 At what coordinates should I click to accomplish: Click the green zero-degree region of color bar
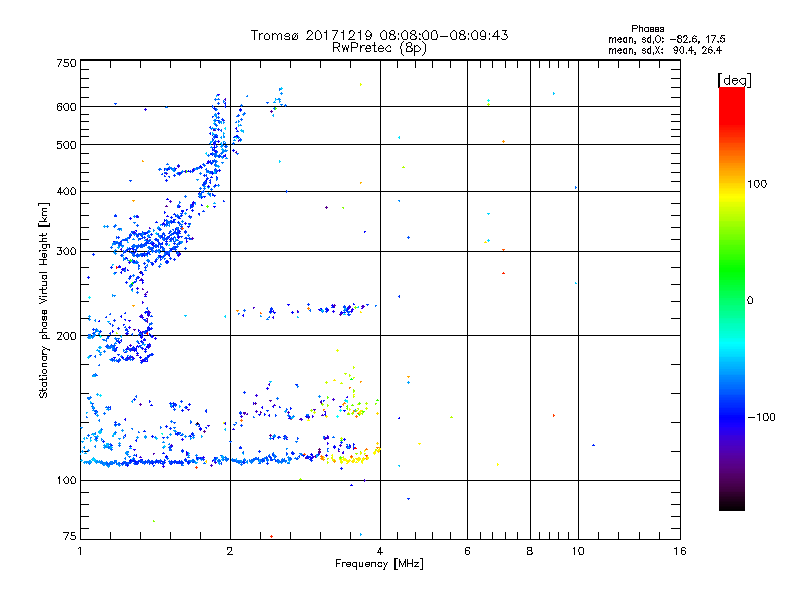point(732,300)
